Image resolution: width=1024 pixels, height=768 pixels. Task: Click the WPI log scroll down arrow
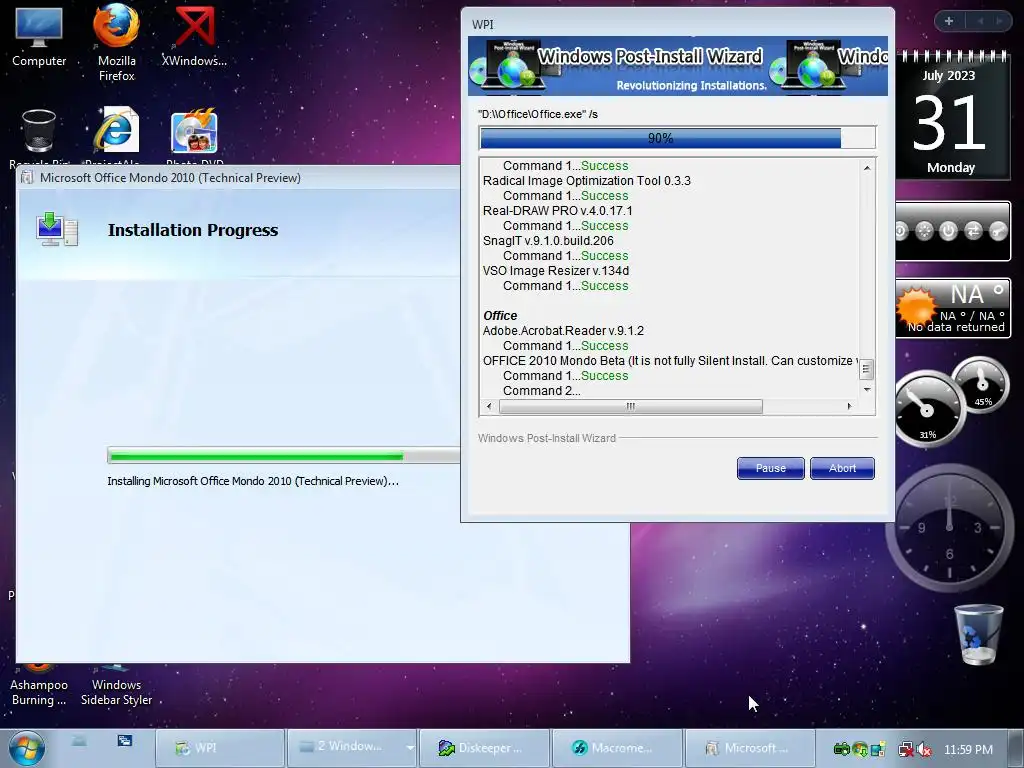point(867,389)
